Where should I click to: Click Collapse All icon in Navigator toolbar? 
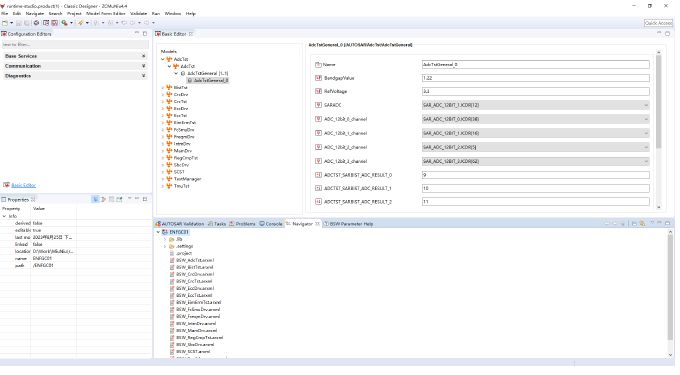point(634,224)
